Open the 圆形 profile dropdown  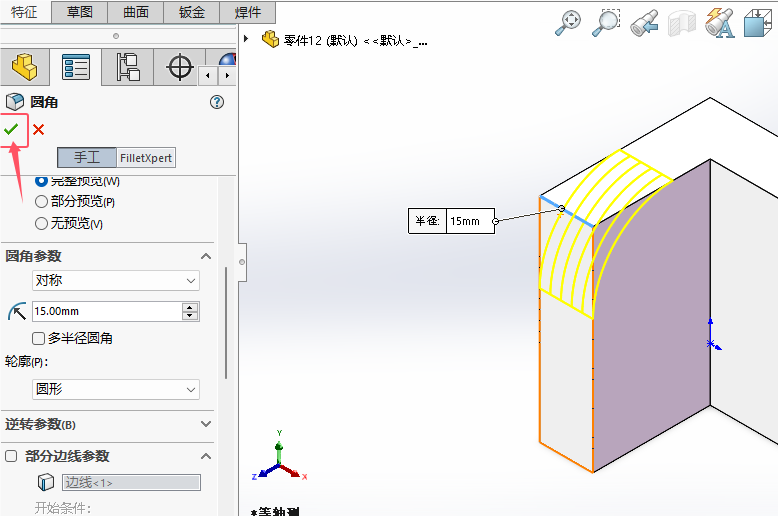coord(116,389)
